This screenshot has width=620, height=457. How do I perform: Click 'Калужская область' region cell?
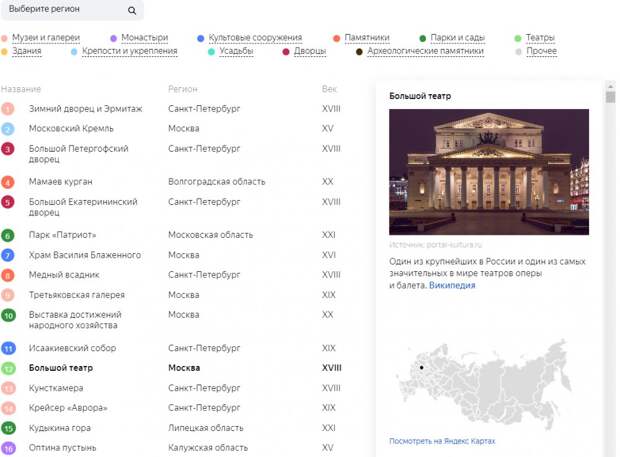[x=208, y=448]
